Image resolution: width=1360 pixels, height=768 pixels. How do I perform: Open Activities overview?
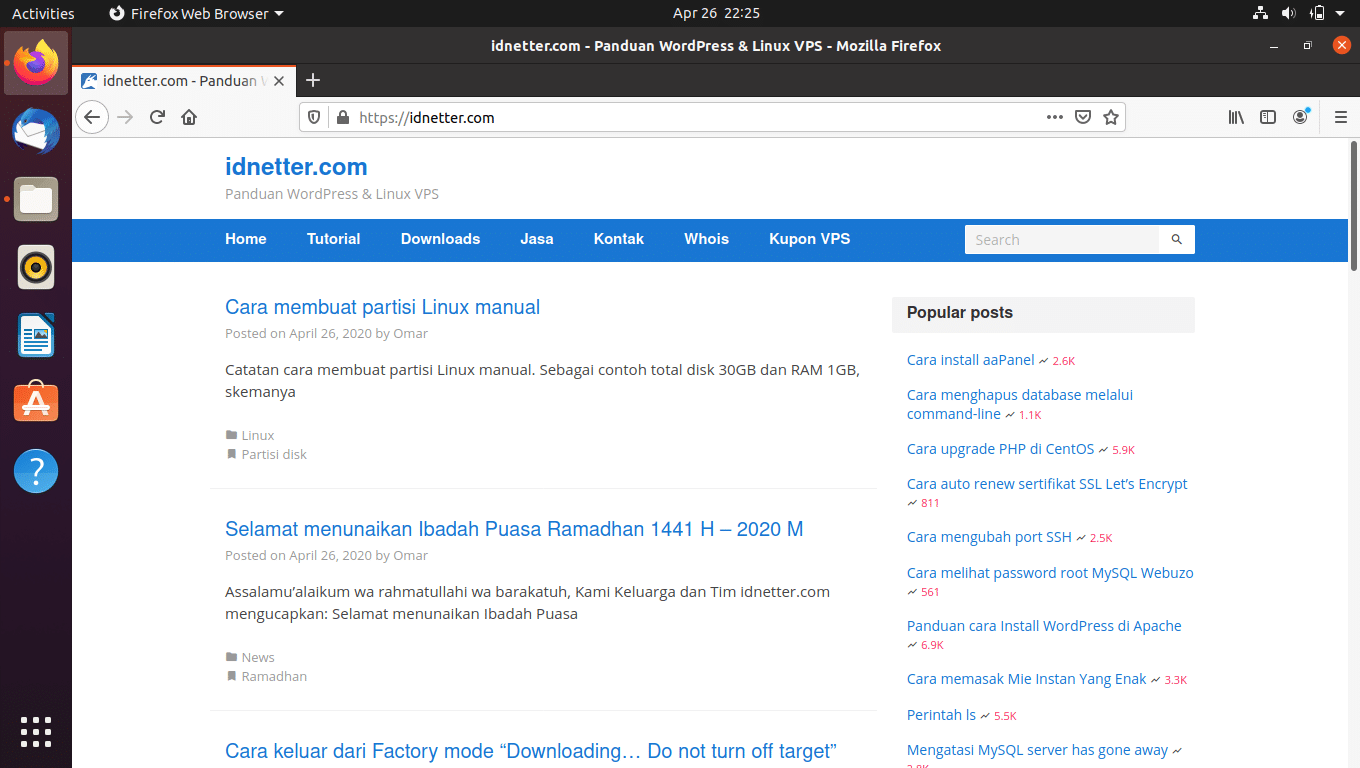(43, 13)
